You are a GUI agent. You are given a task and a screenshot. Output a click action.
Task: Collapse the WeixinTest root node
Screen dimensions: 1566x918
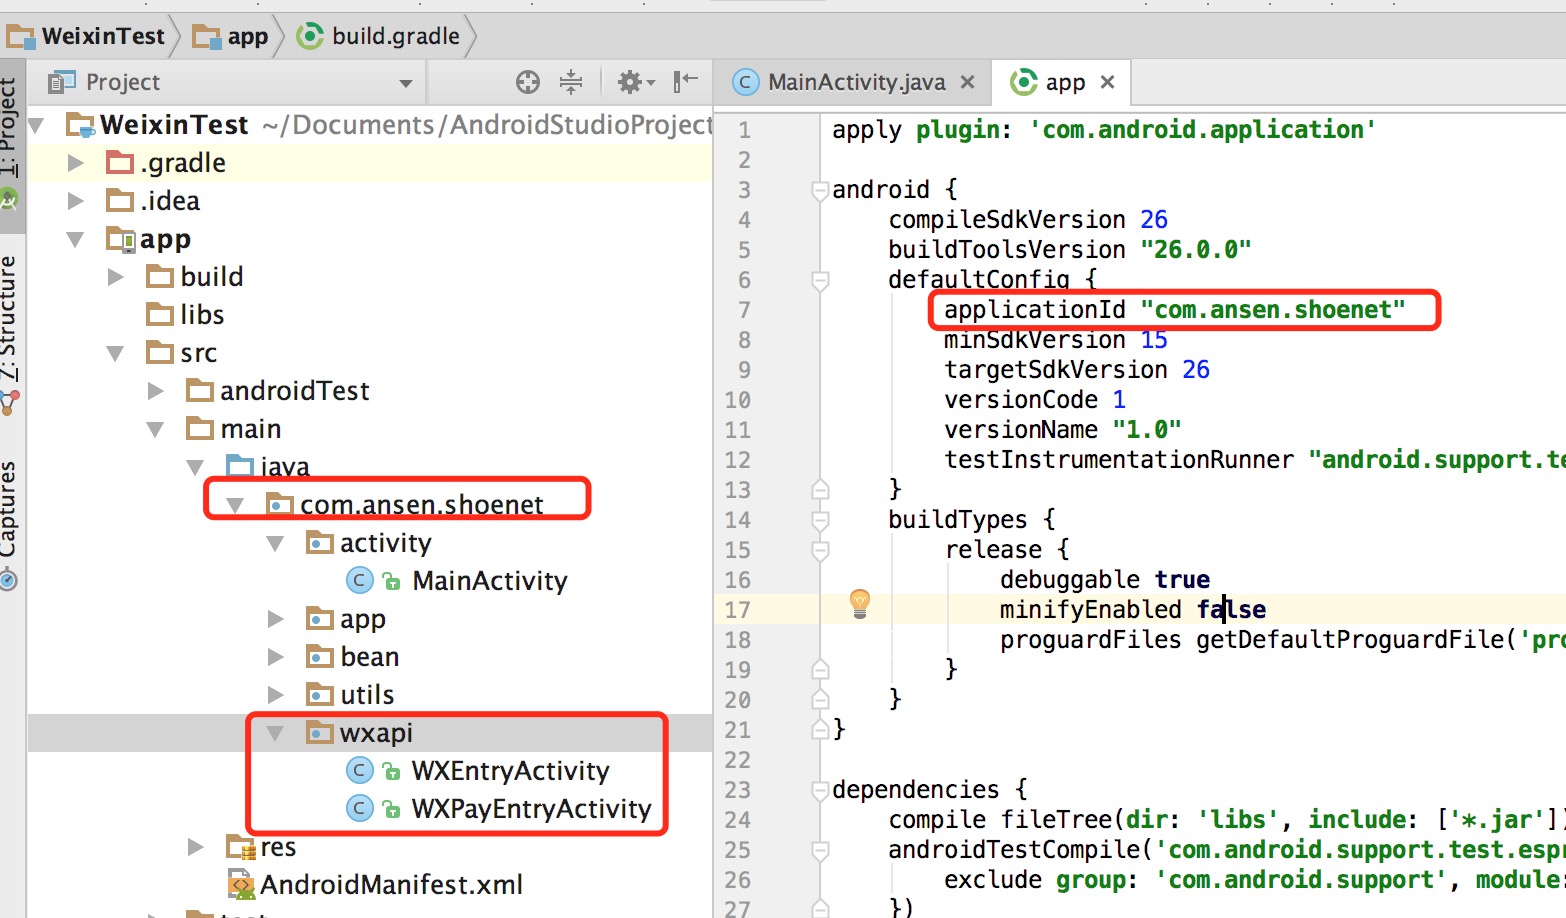(37, 125)
